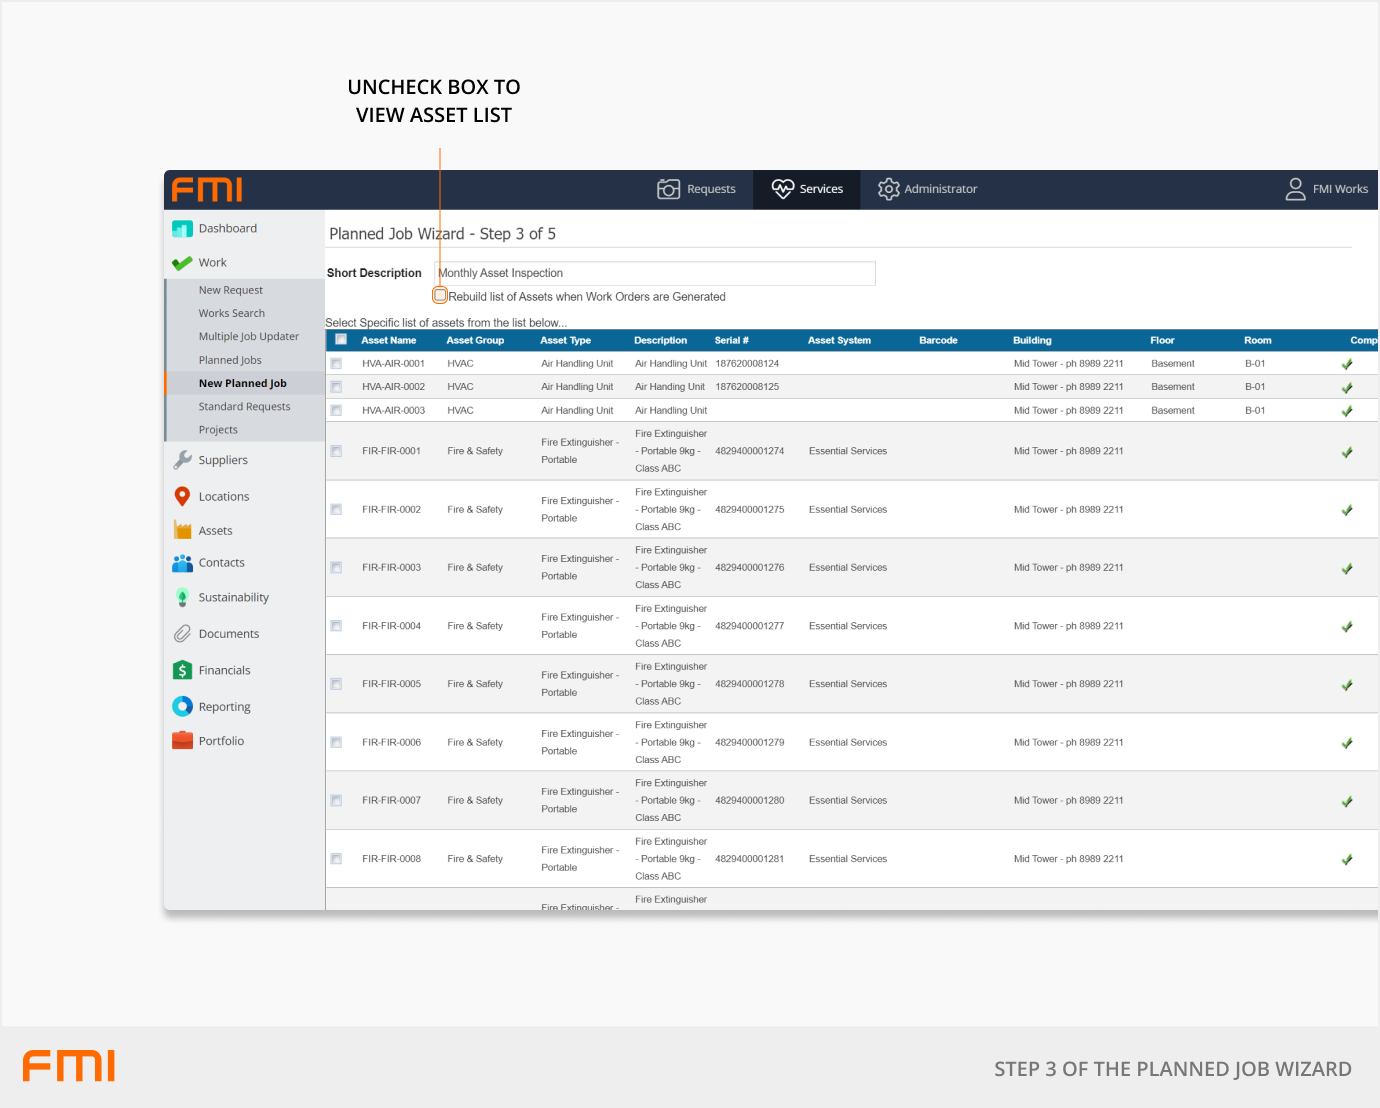This screenshot has height=1108, width=1380.
Task: Click the Locations map pin icon
Action: (x=182, y=497)
